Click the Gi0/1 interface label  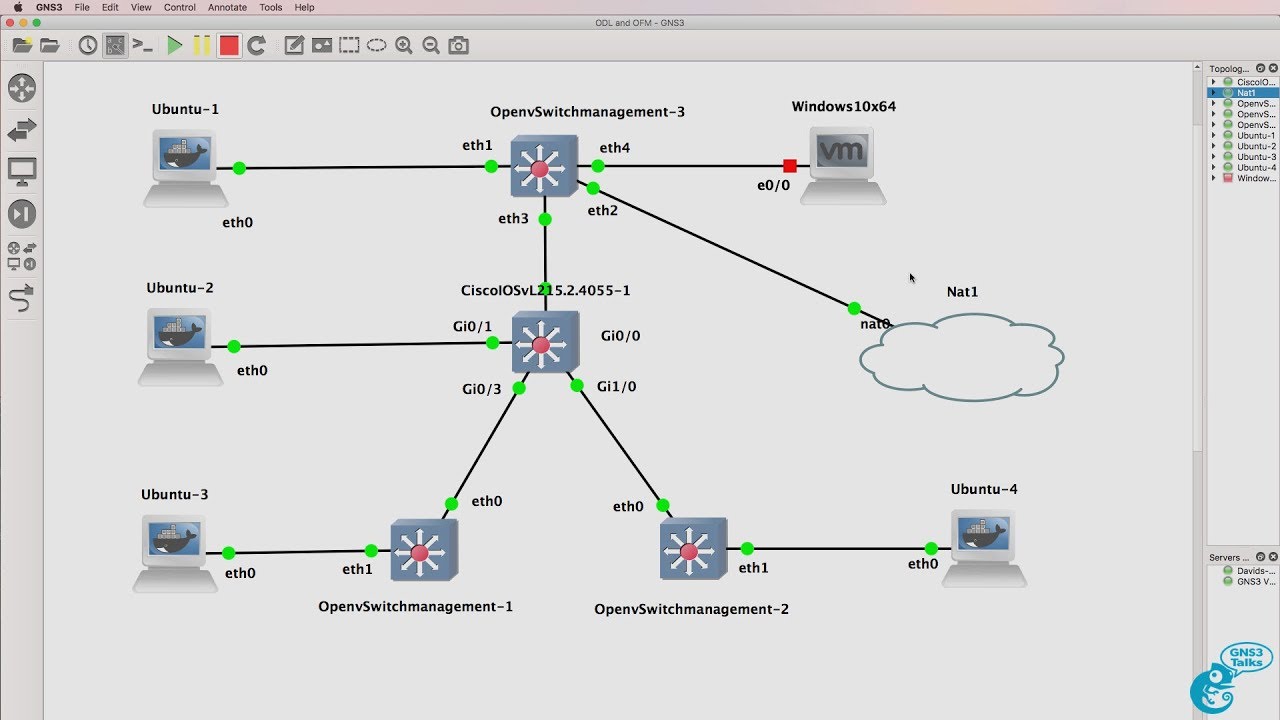(473, 326)
